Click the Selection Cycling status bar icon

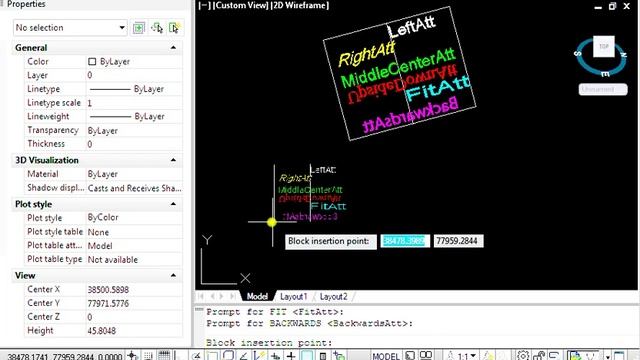click(338, 355)
